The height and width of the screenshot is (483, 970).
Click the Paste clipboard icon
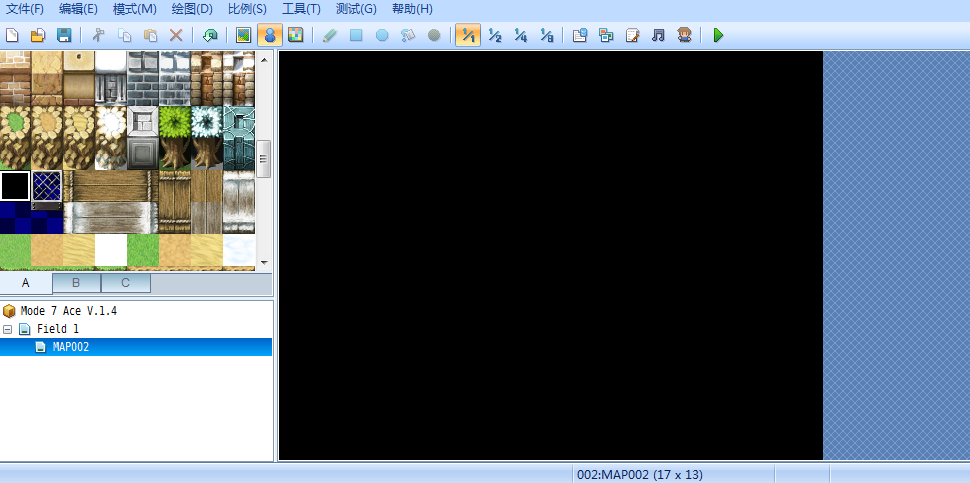(150, 35)
